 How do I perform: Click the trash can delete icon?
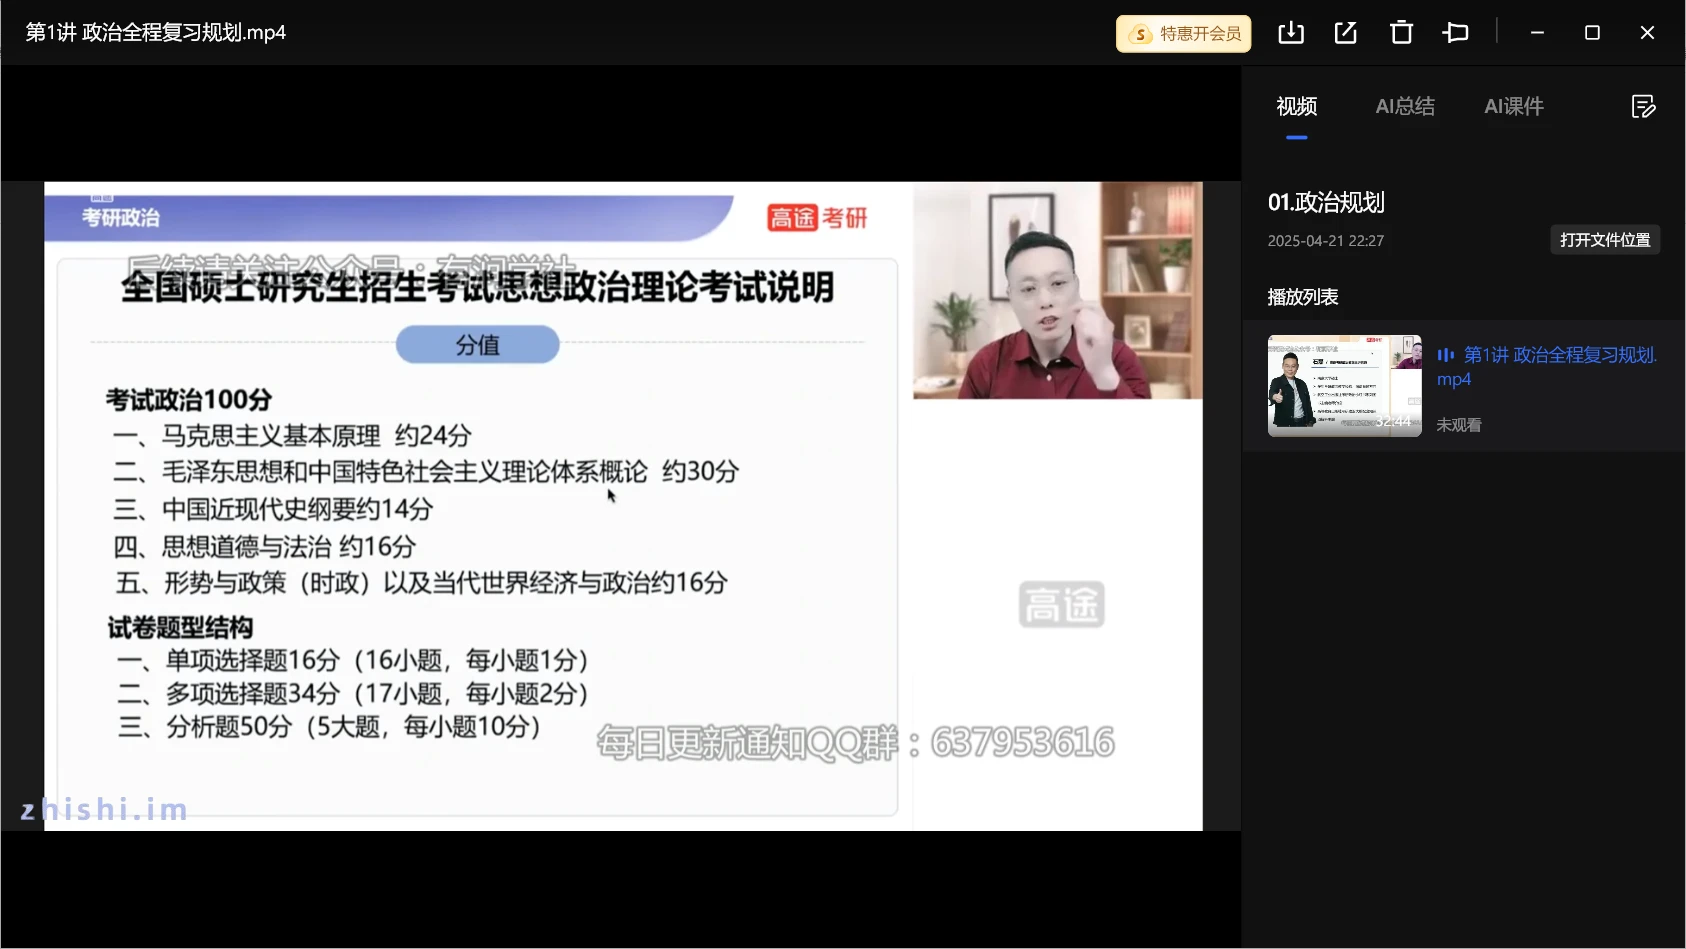coord(1401,33)
